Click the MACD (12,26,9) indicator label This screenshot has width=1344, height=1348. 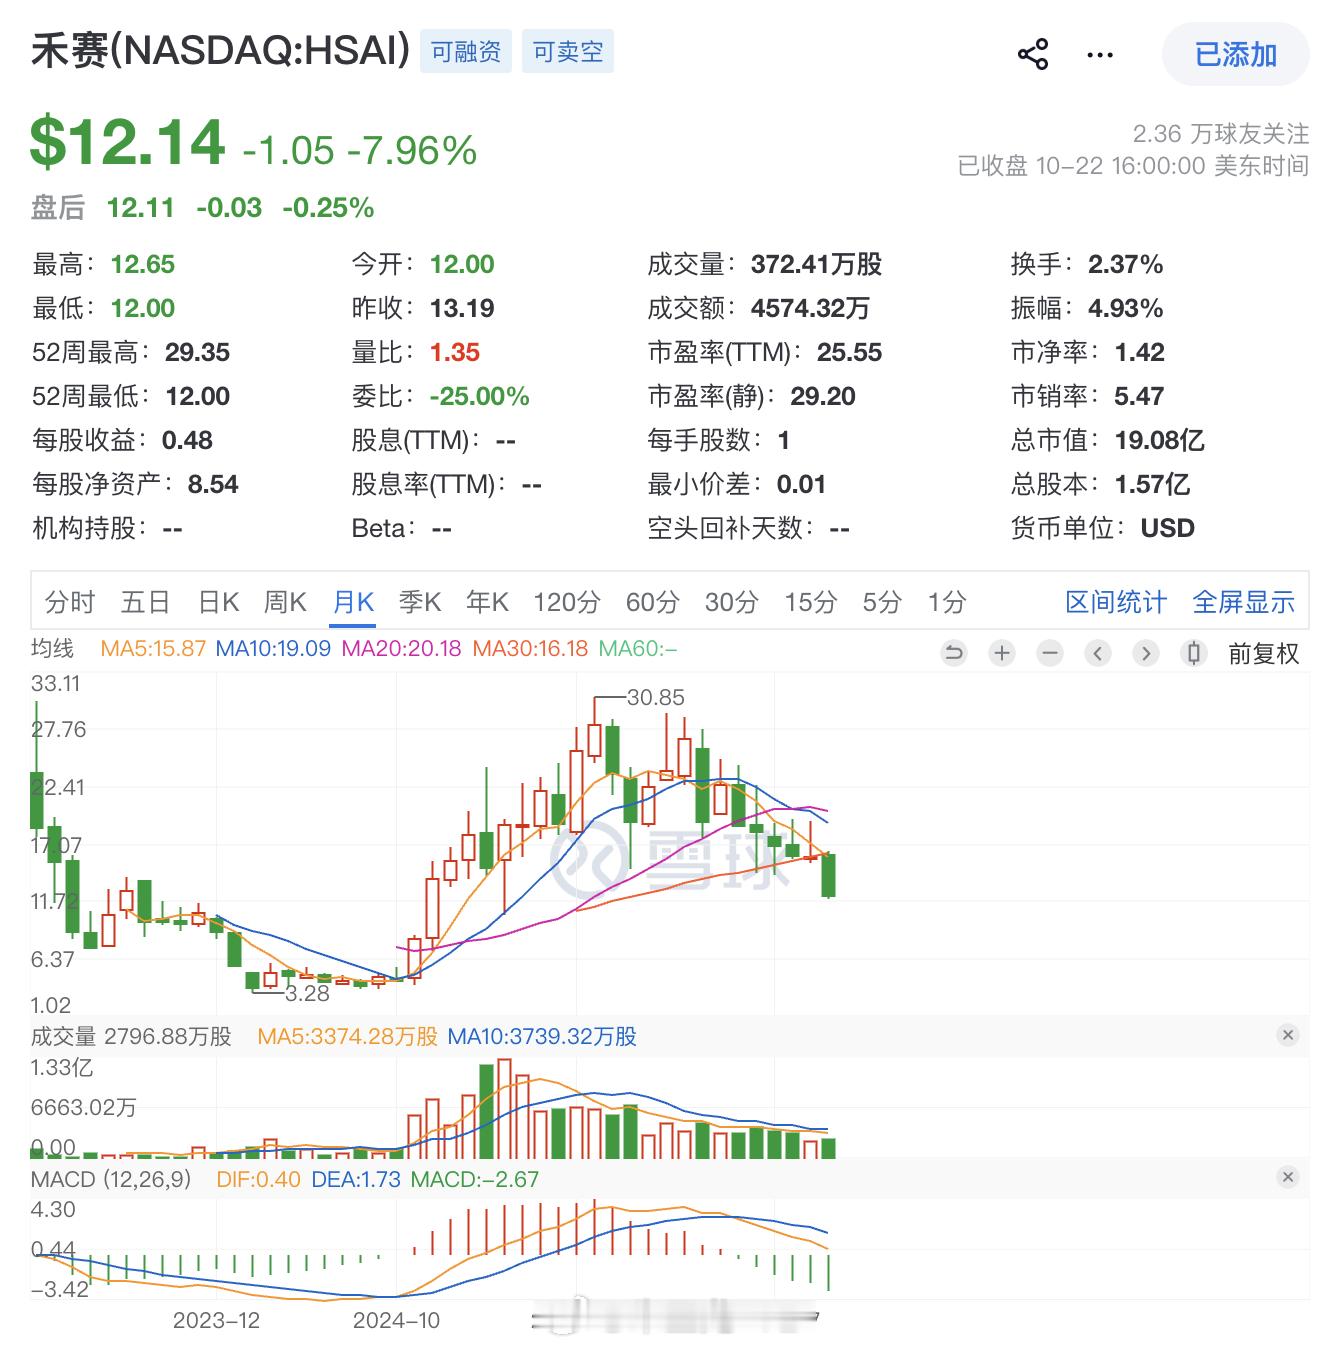[111, 1179]
